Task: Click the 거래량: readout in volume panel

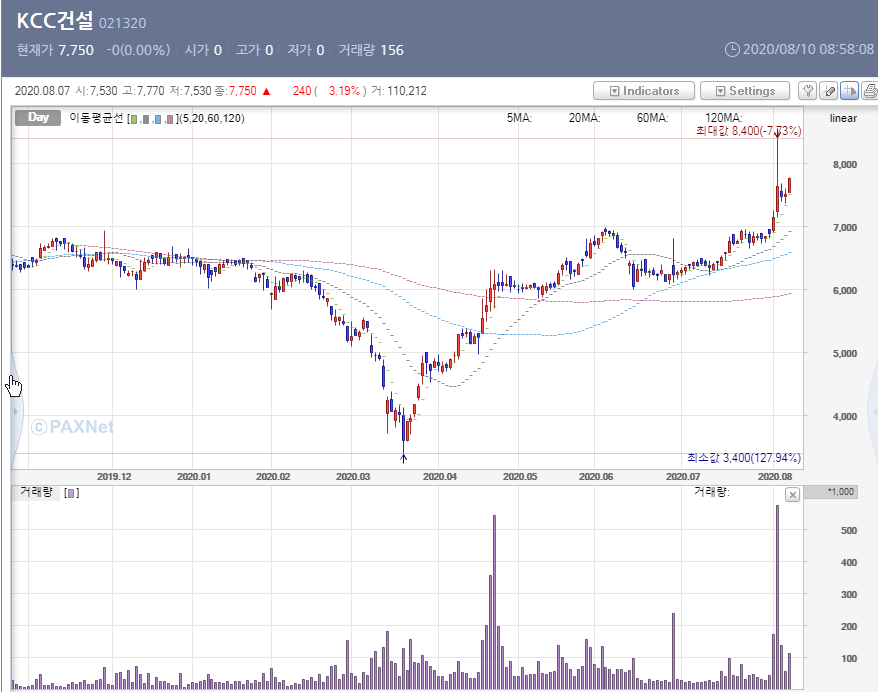Action: pyautogui.click(x=712, y=492)
